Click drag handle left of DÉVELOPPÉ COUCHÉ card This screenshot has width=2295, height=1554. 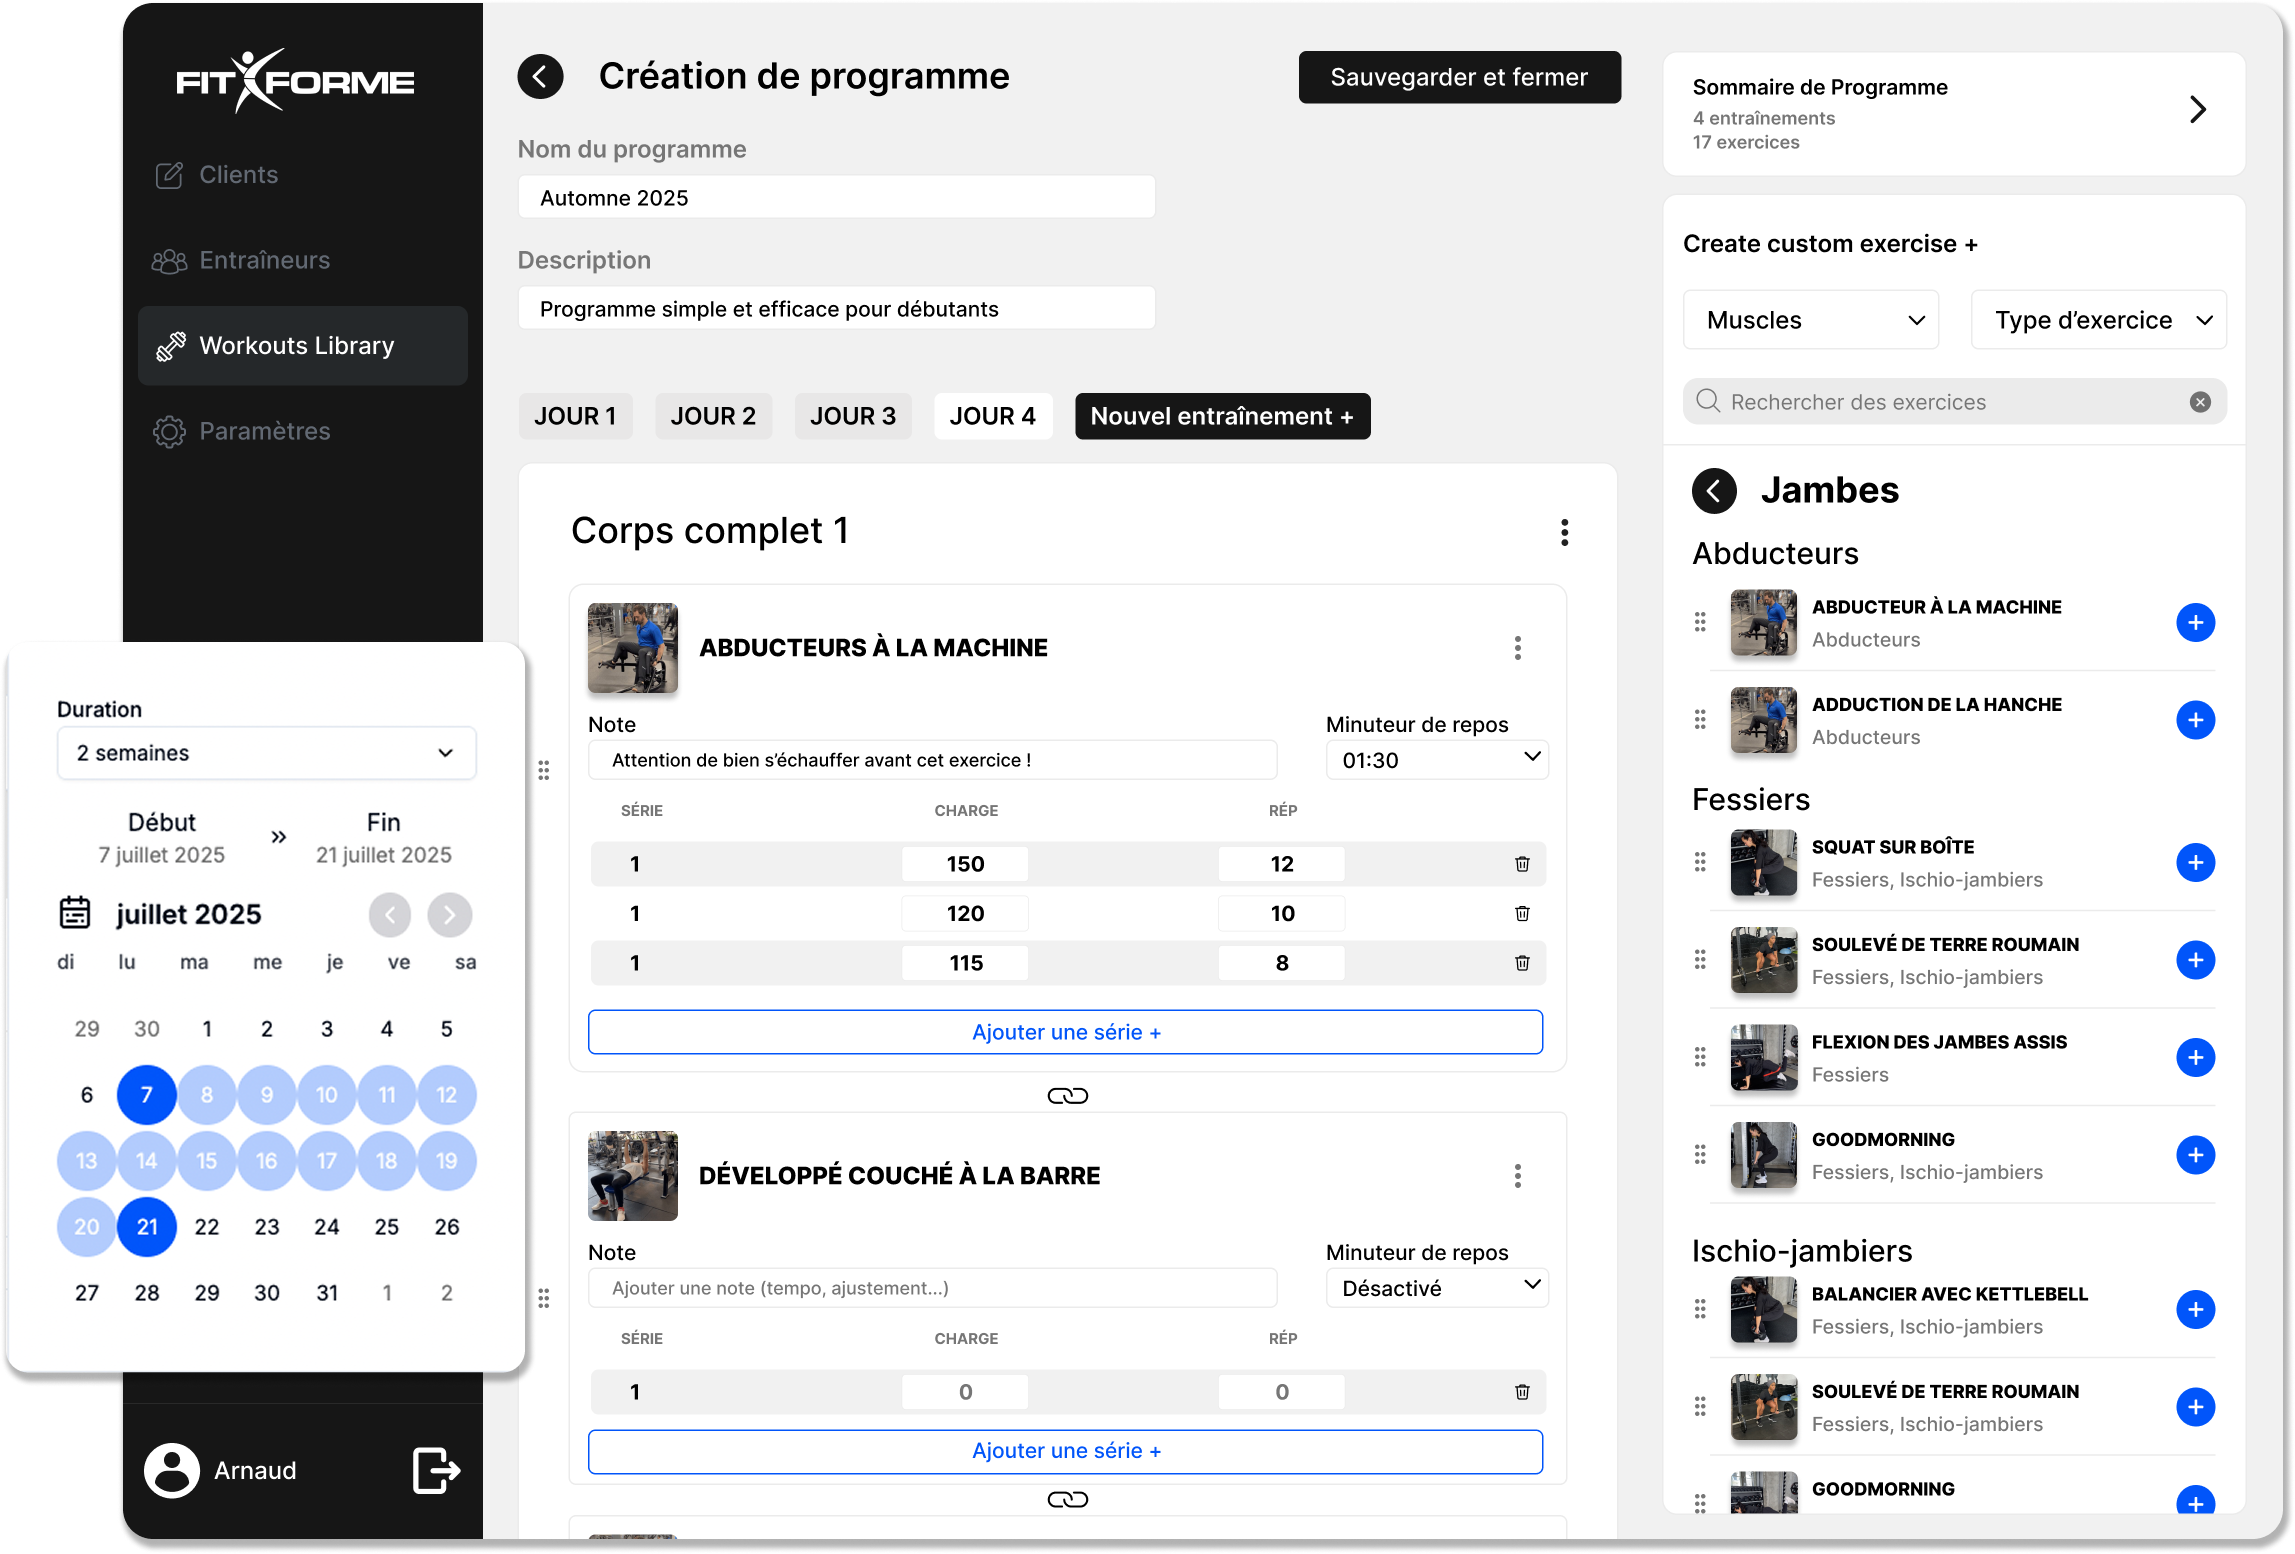544,1298
